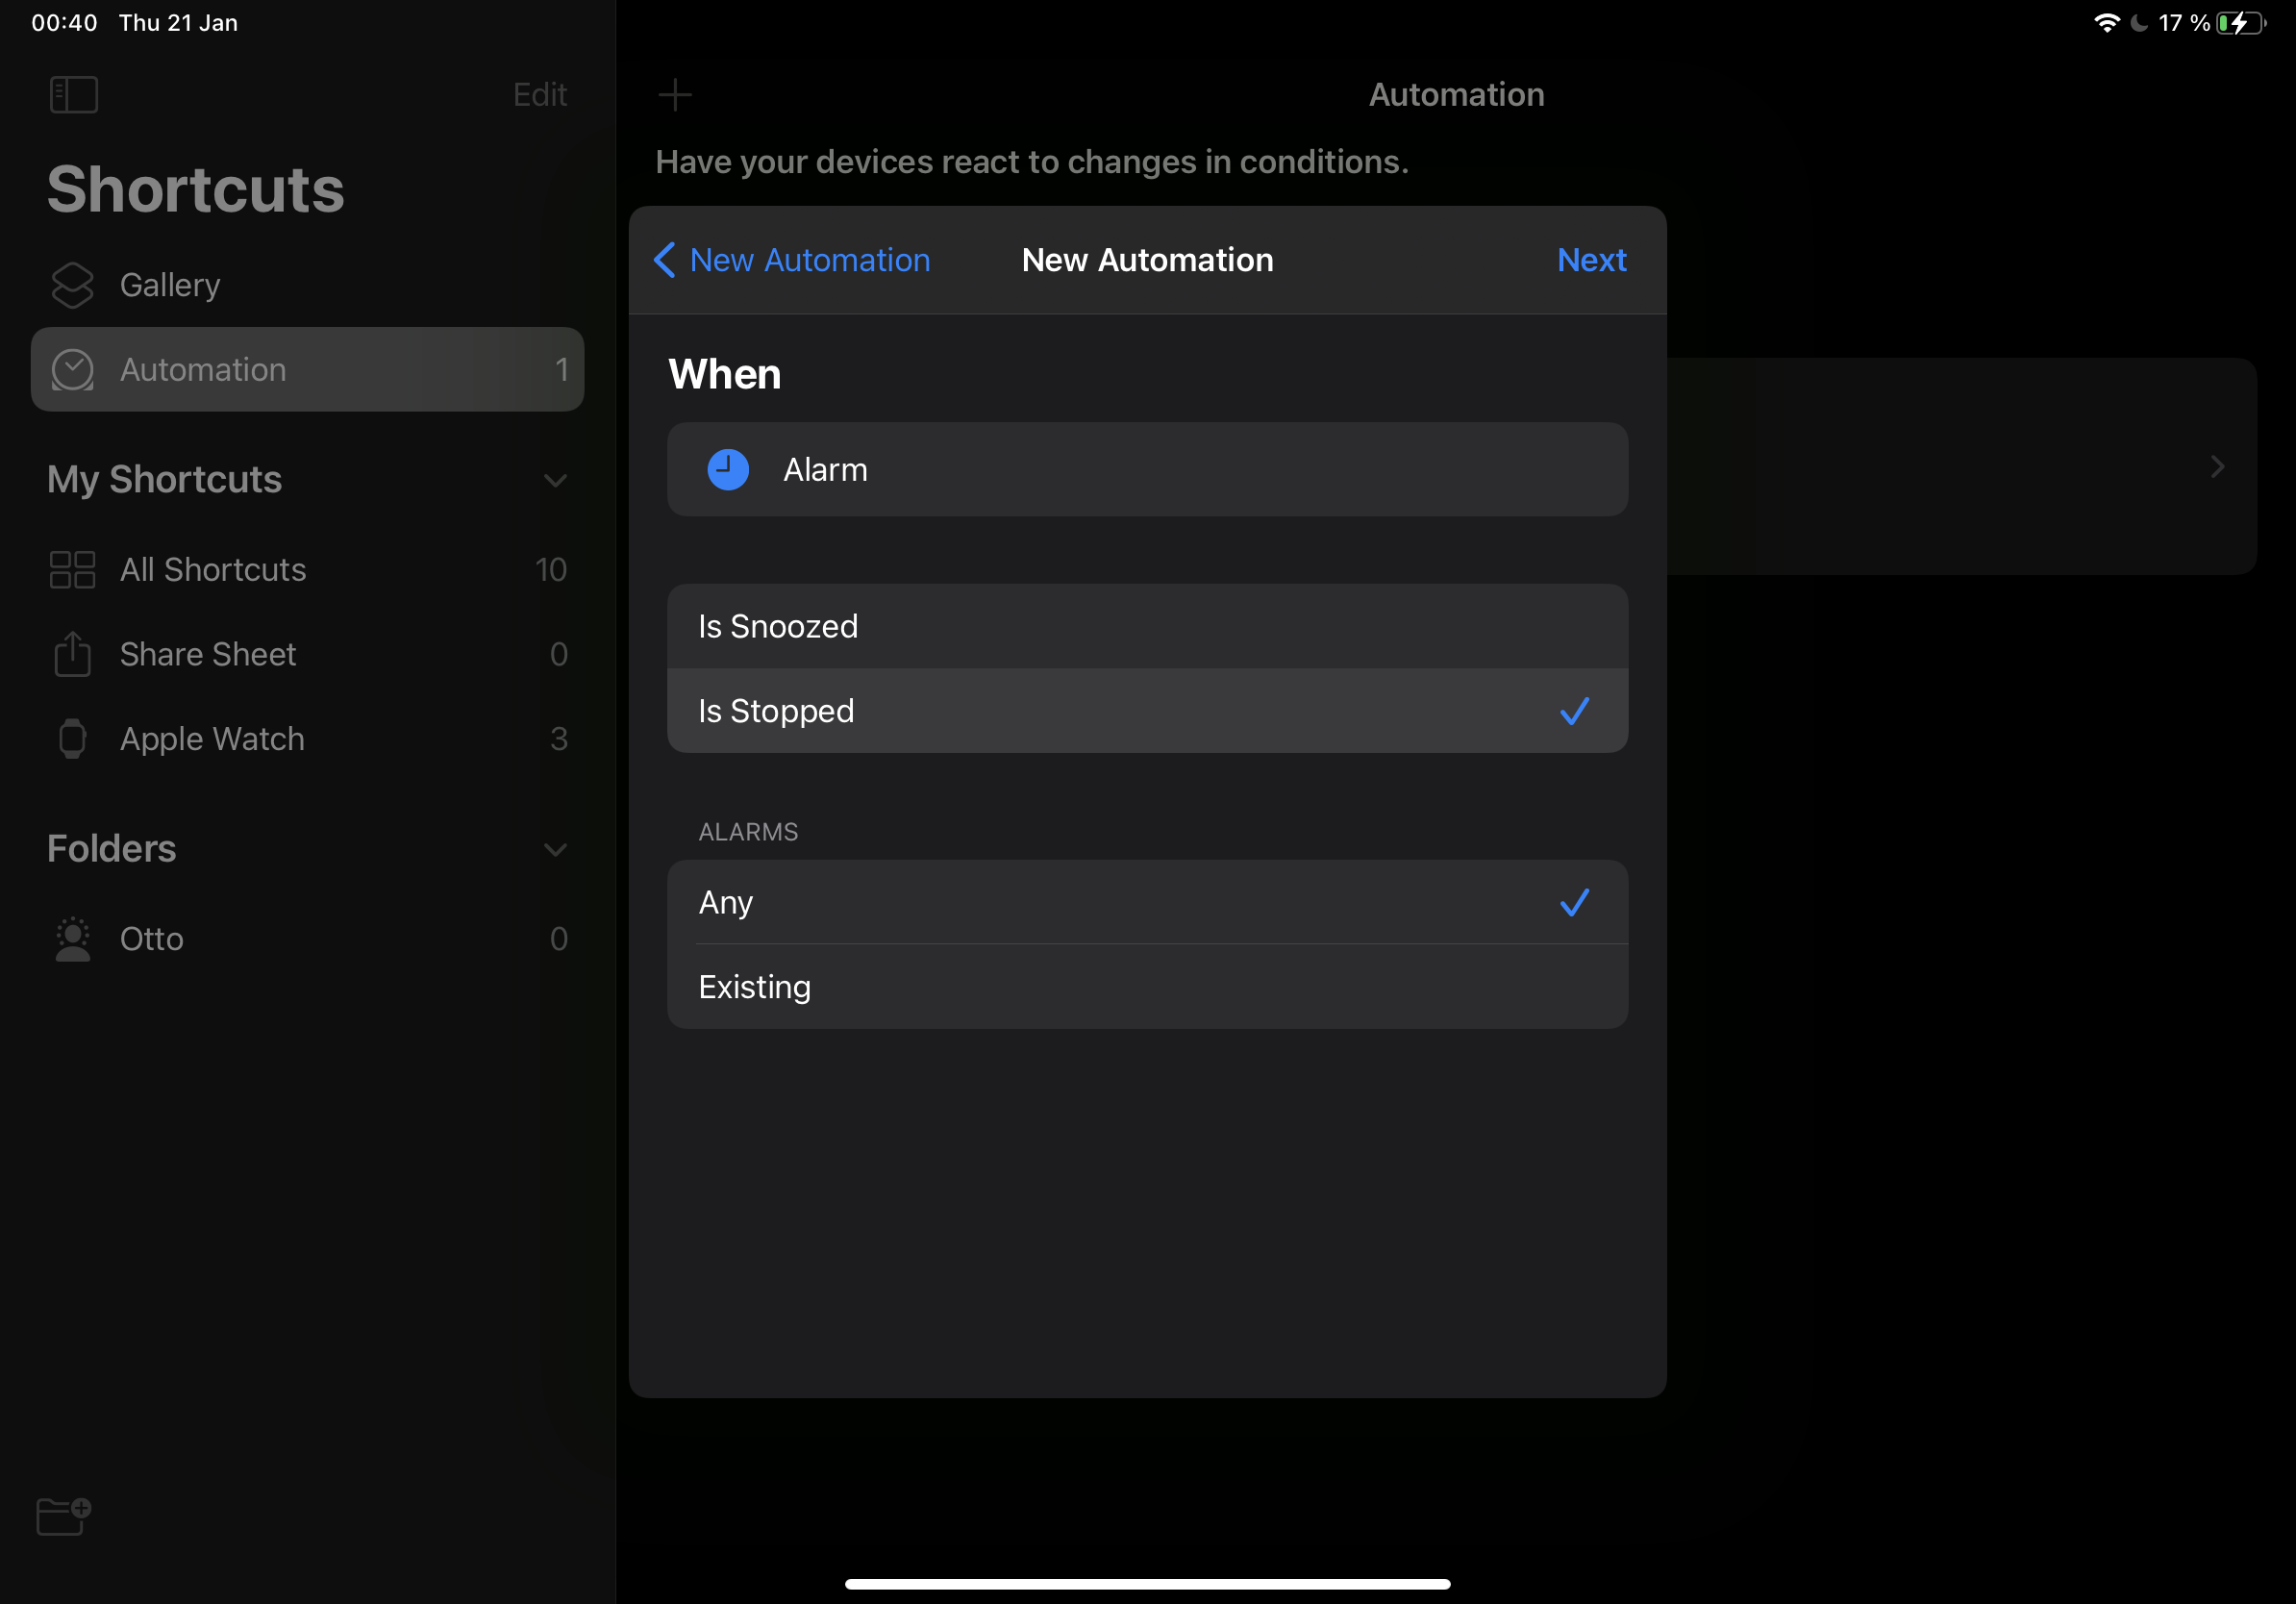
Task: Open existing automation via right chevron
Action: point(2217,467)
